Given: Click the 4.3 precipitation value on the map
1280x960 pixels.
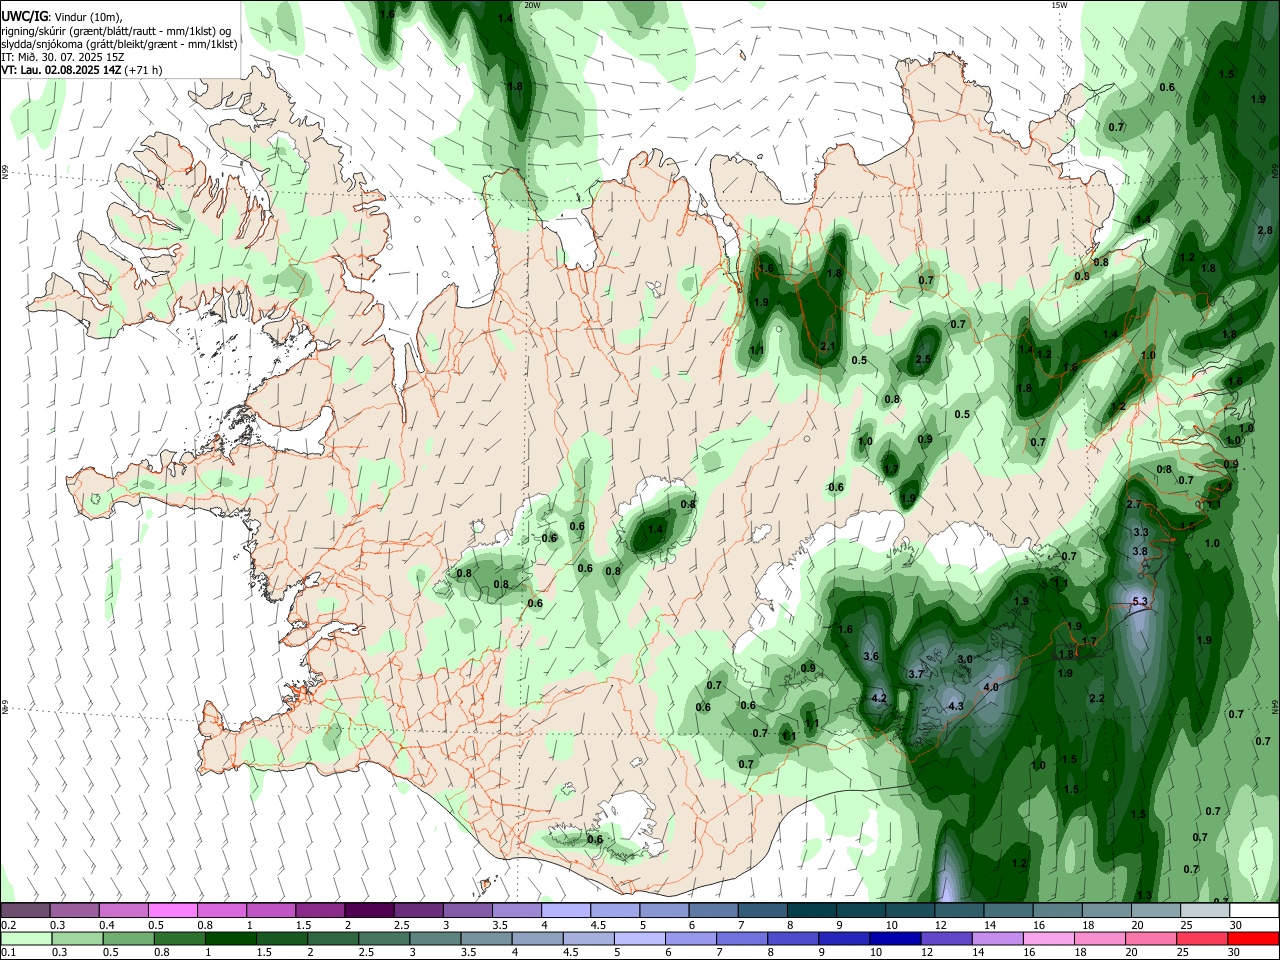Looking at the screenshot, I should coord(955,707).
